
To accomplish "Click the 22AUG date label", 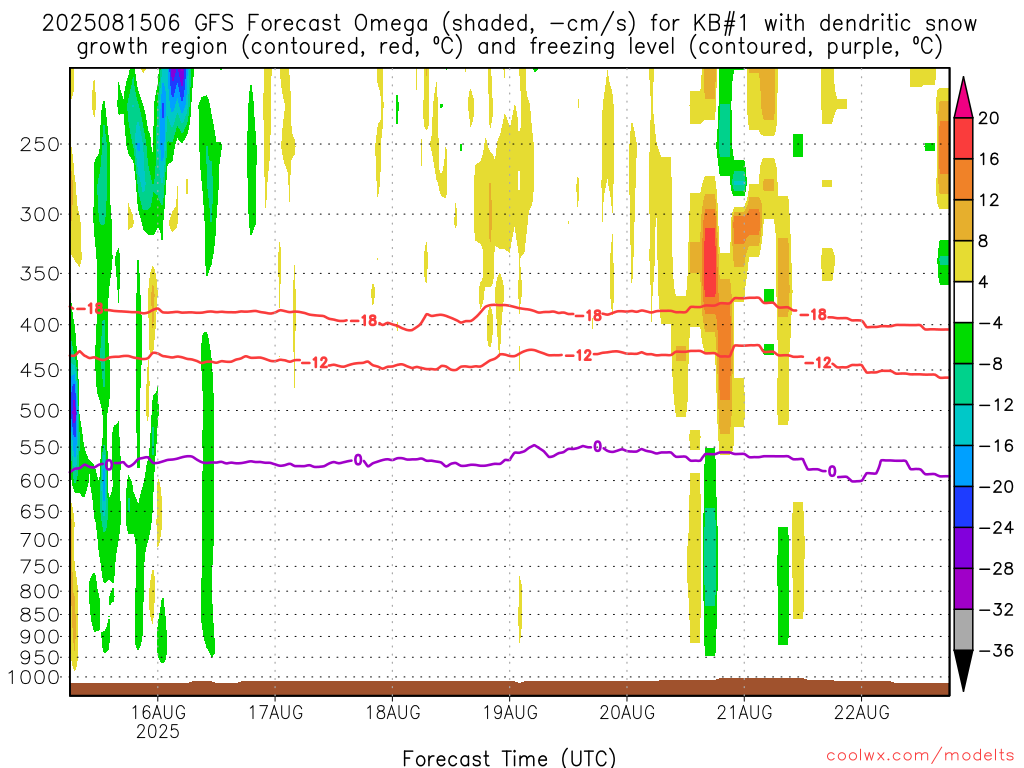I will [861, 712].
